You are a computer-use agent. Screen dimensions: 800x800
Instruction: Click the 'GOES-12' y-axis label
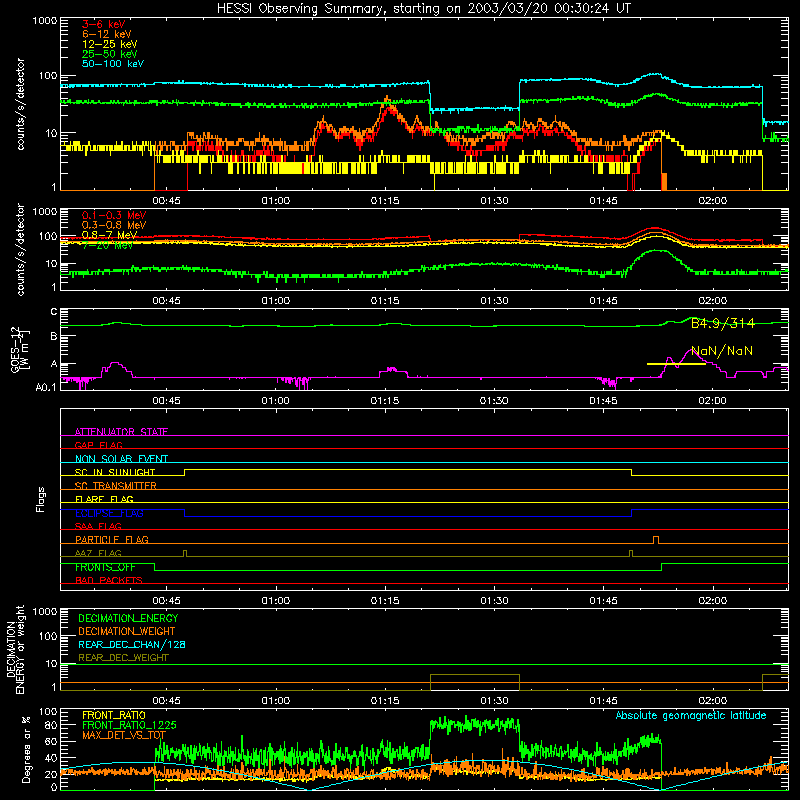tap(16, 350)
